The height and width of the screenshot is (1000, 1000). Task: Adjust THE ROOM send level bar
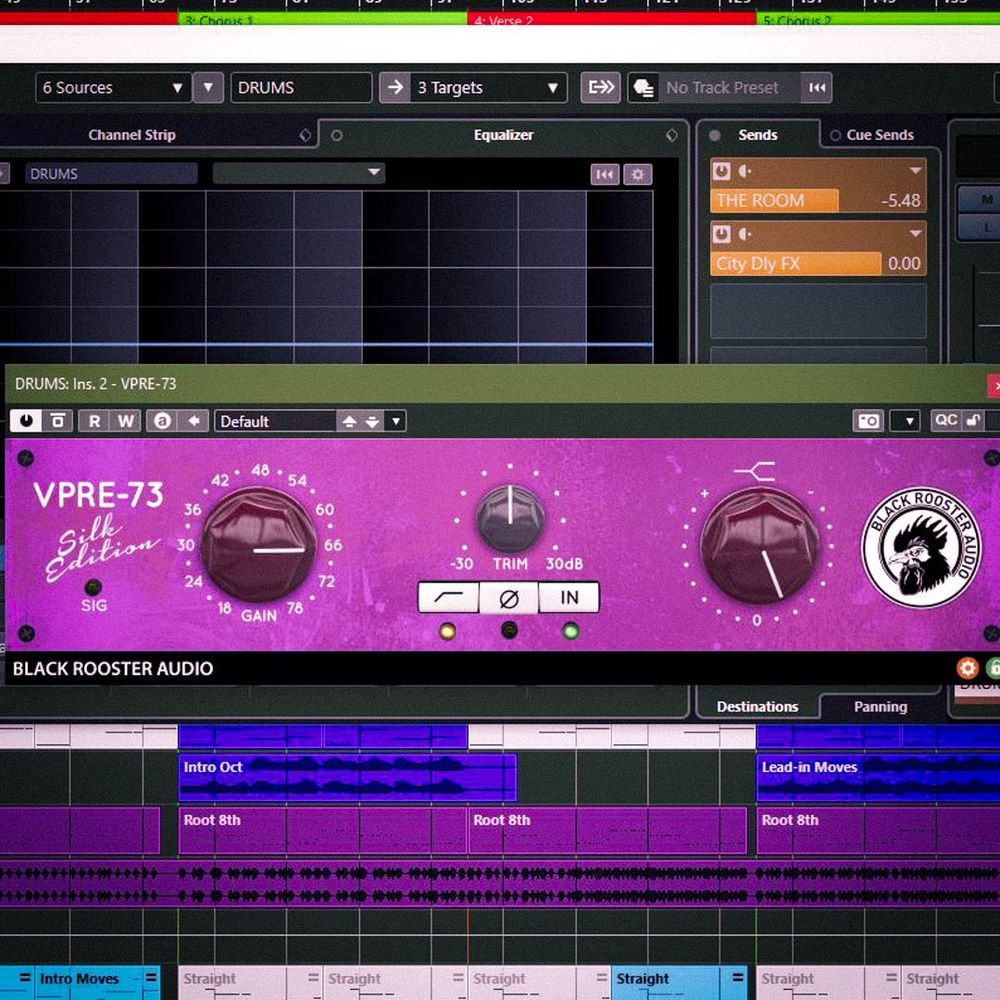point(818,200)
